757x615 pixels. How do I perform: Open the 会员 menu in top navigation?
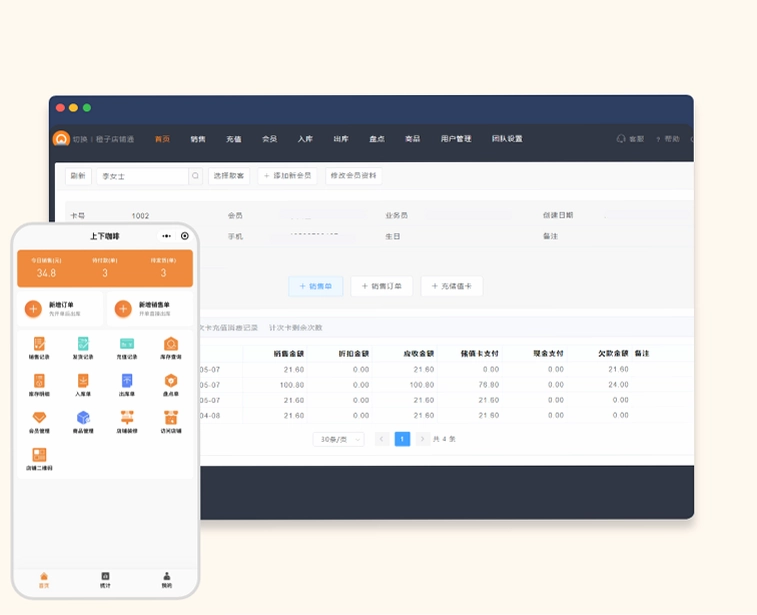pyautogui.click(x=269, y=139)
